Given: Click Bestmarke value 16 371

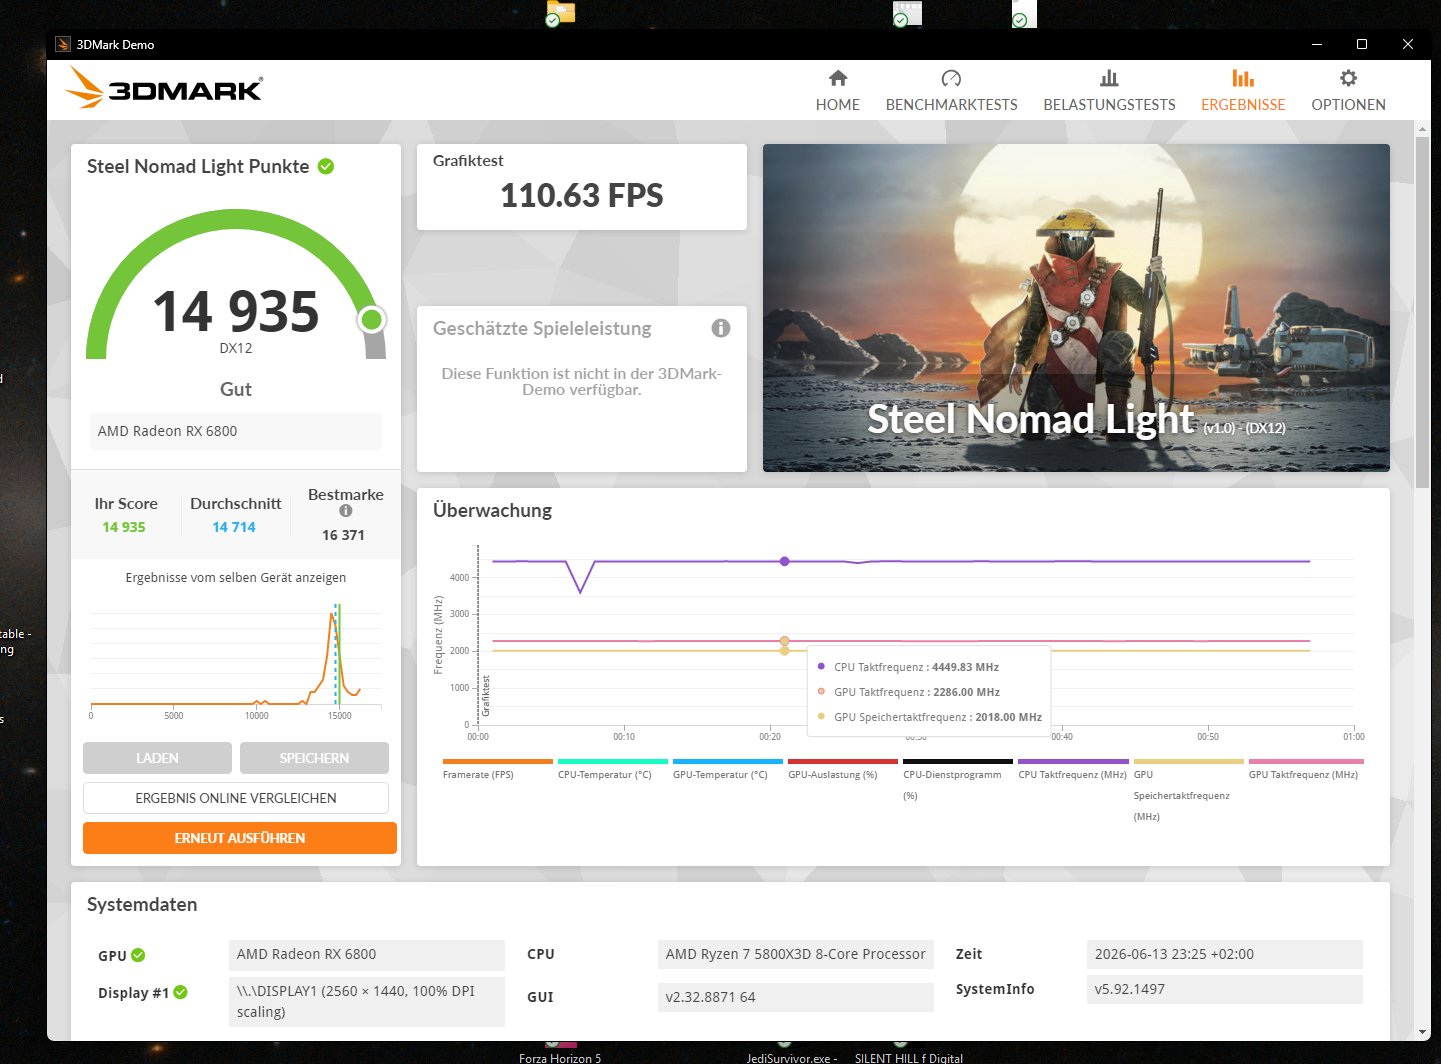Looking at the screenshot, I should [343, 535].
